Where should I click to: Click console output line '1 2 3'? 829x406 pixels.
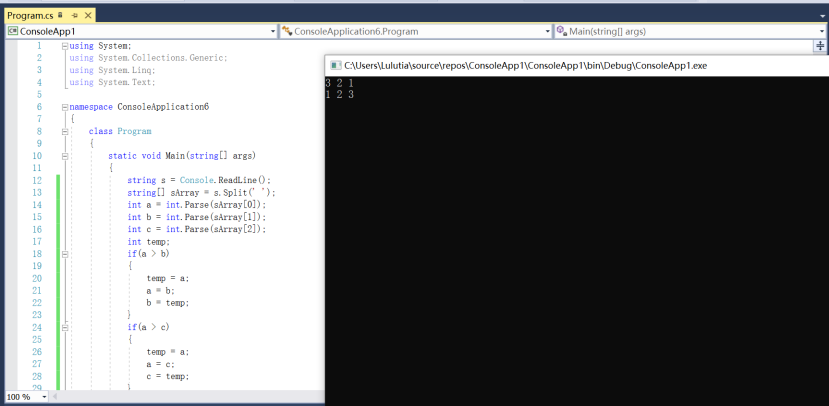click(x=339, y=95)
